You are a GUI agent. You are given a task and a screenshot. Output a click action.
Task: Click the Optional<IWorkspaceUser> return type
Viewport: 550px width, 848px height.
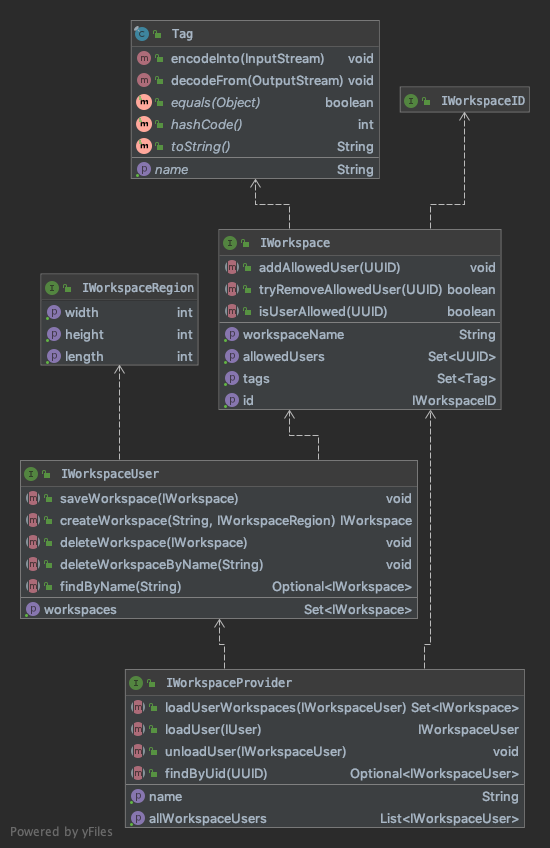click(x=434, y=773)
